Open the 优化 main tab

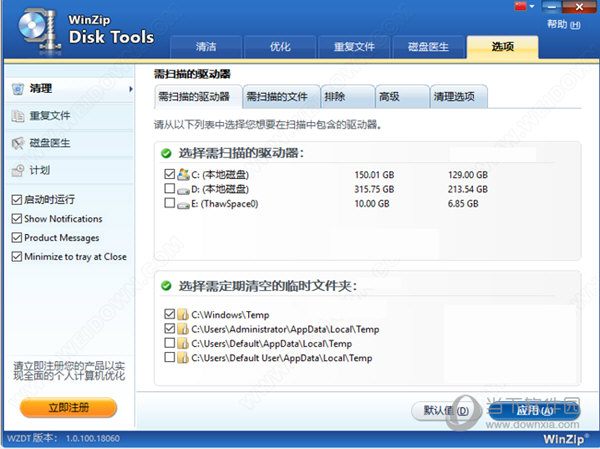click(x=280, y=47)
